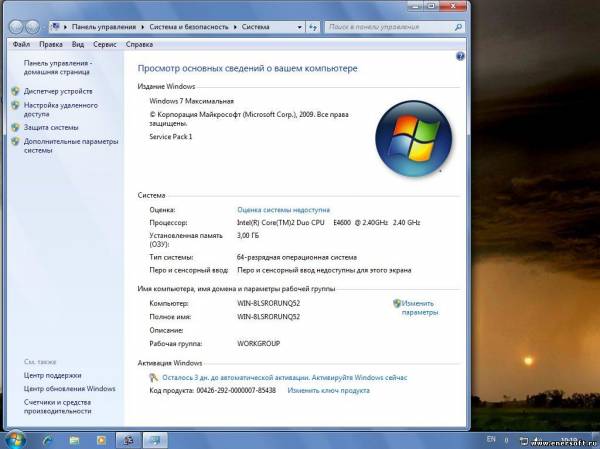Click the EN language indicator in tray
The height and width of the screenshot is (449, 600).
(x=491, y=439)
